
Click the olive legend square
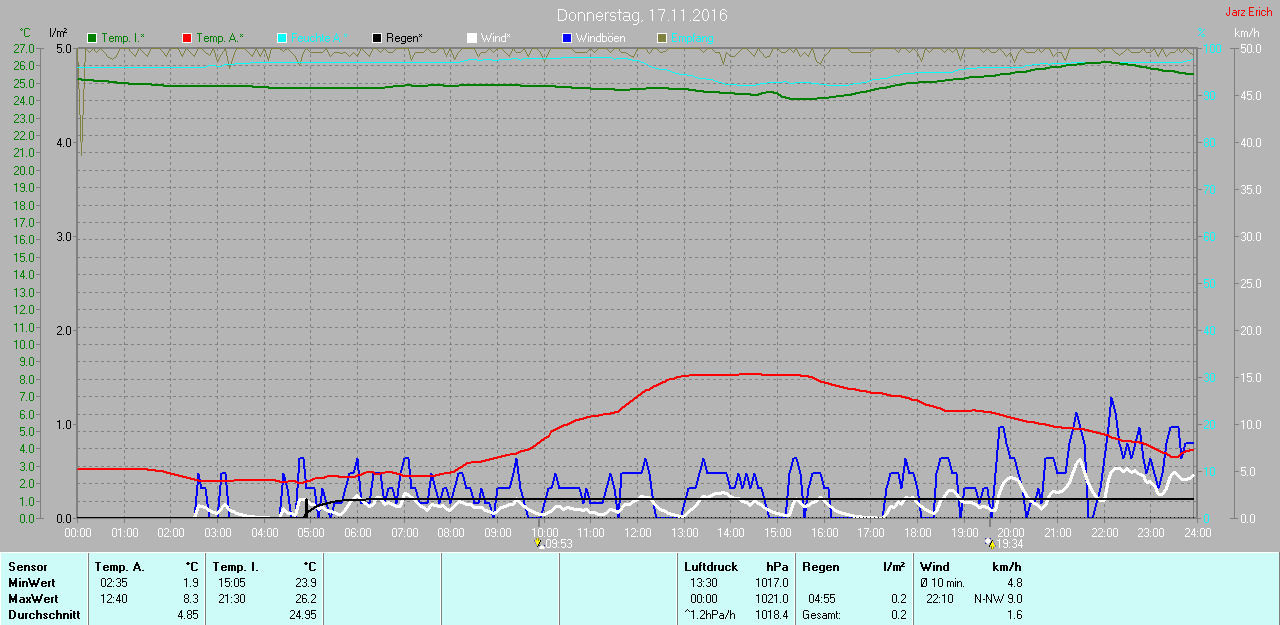[661, 38]
